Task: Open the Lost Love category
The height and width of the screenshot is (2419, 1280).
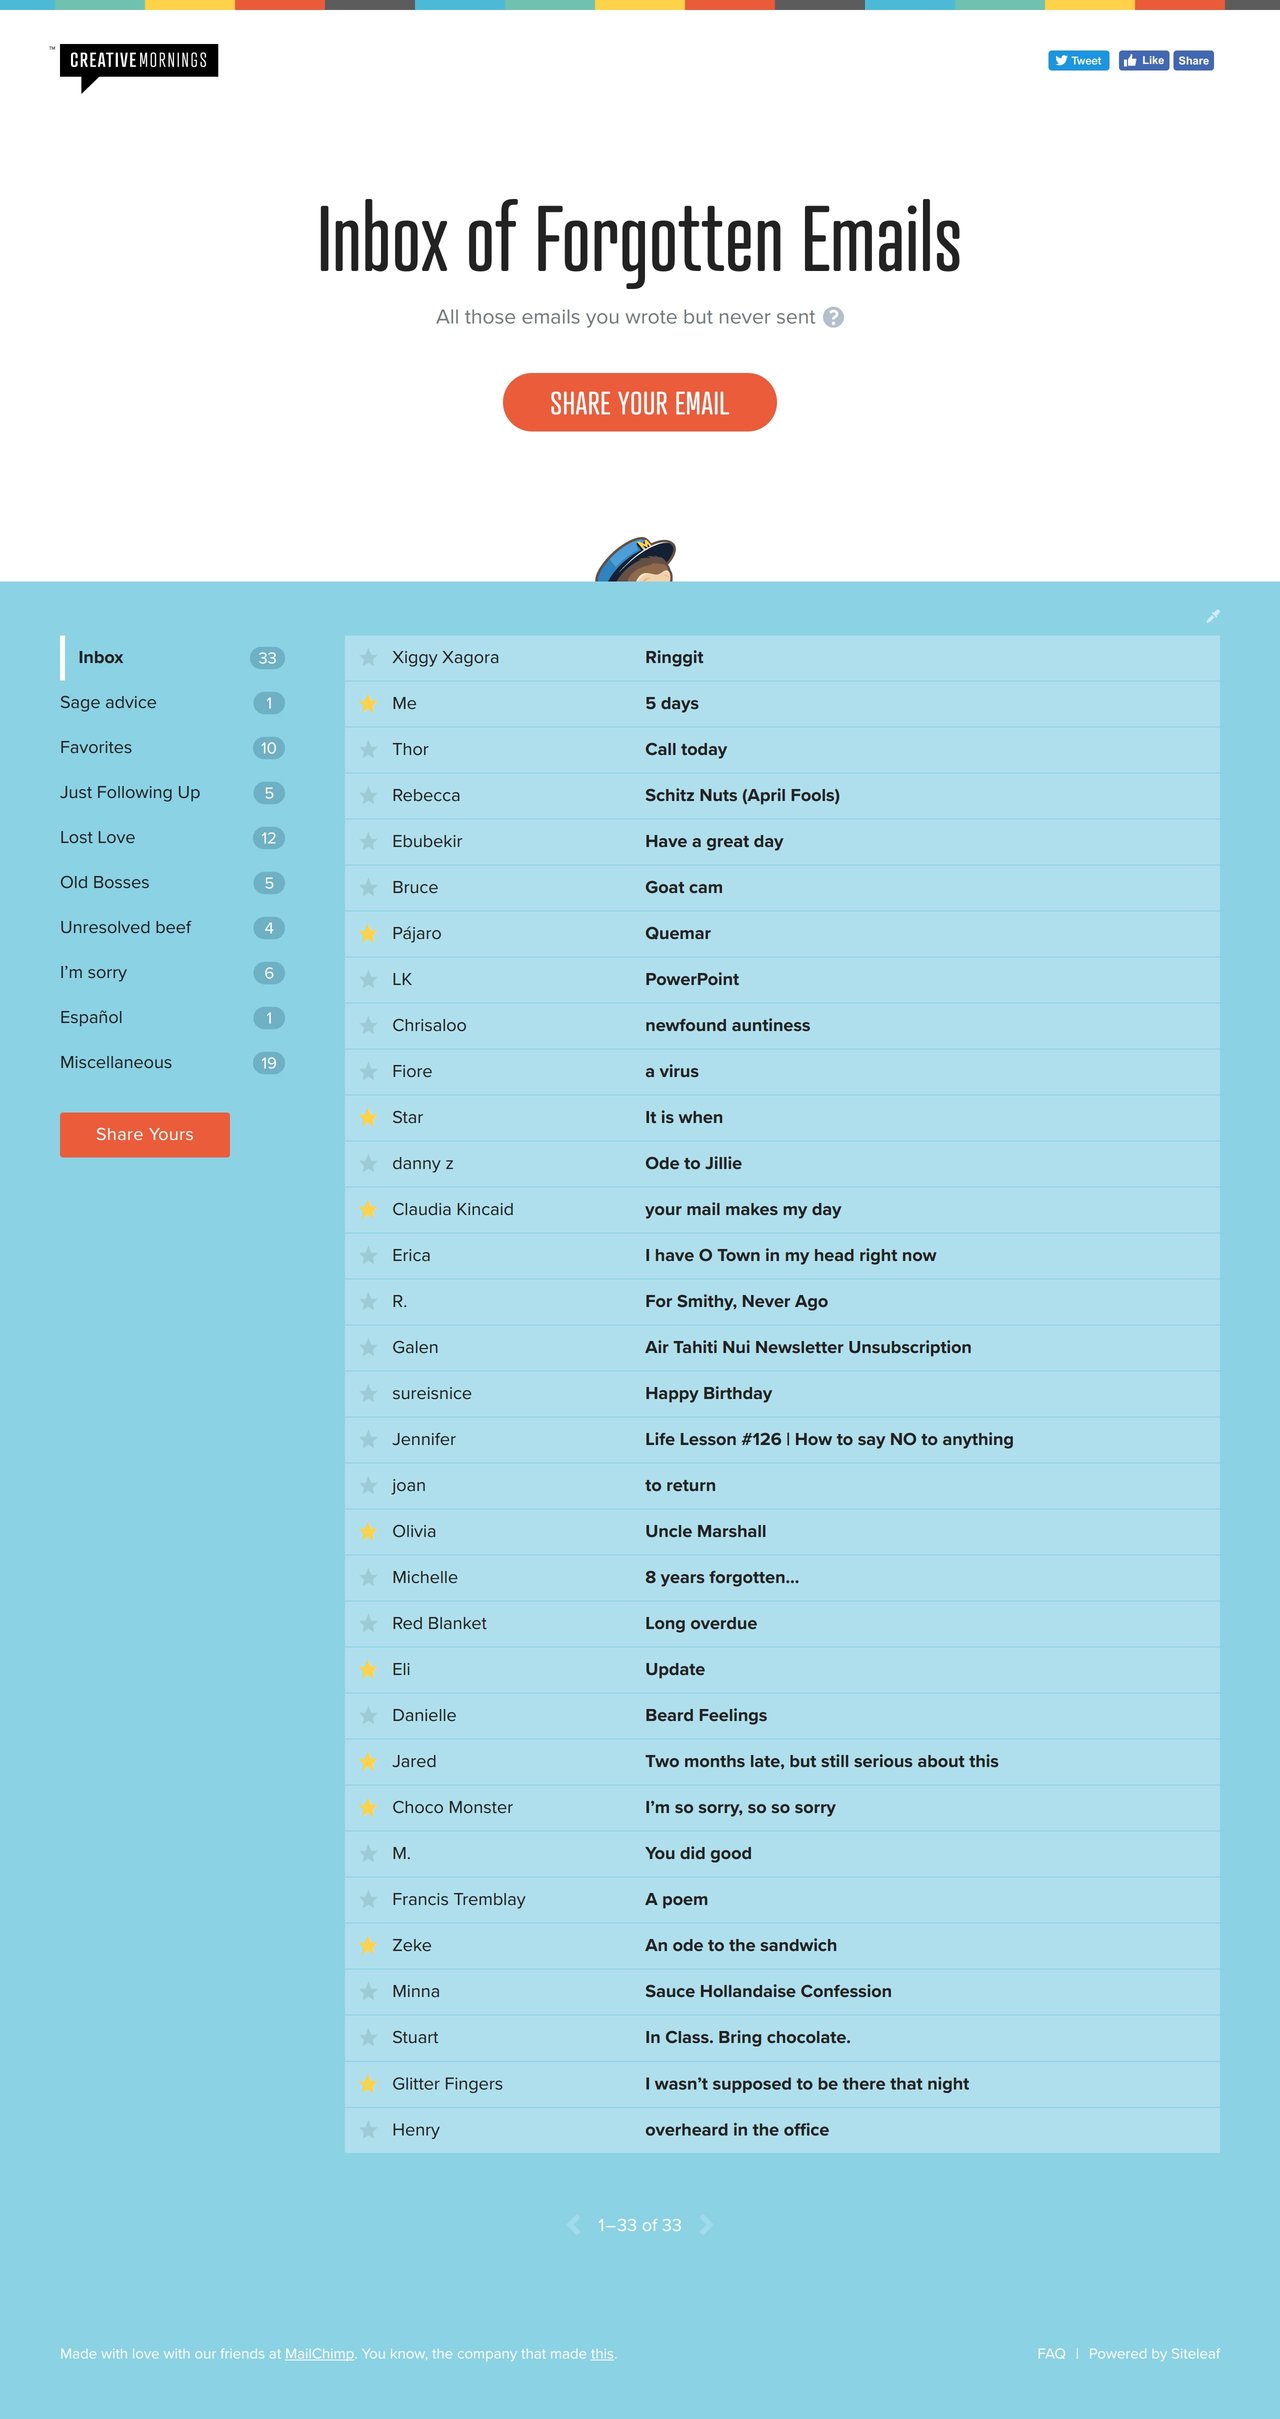Action: coord(172,838)
